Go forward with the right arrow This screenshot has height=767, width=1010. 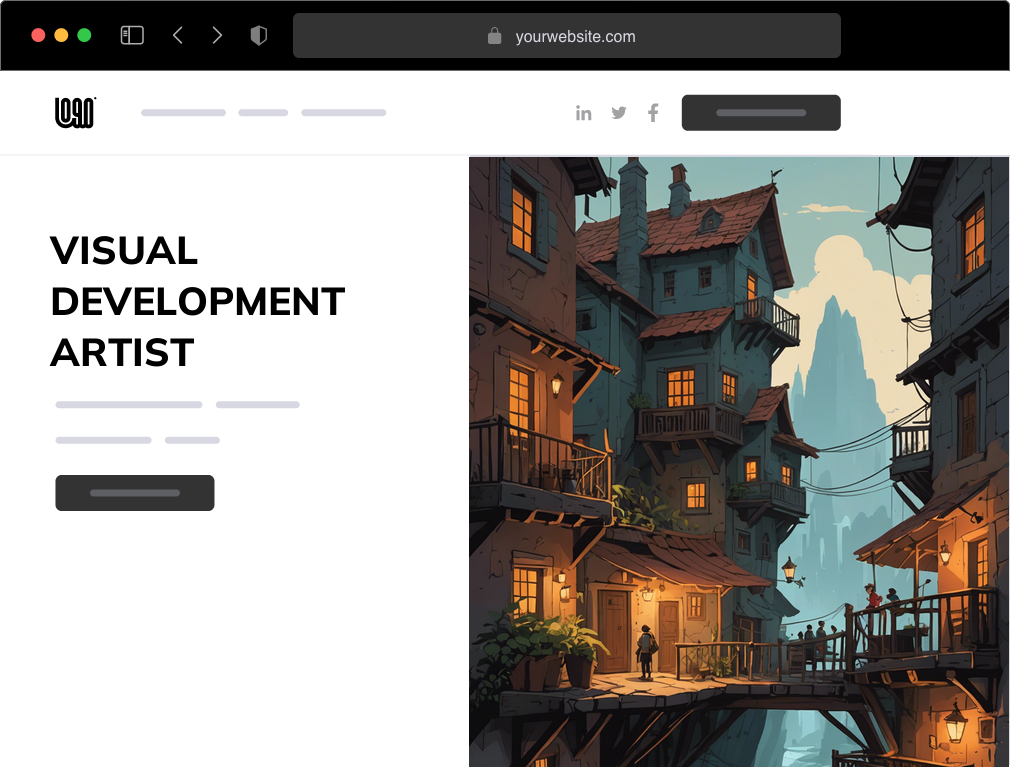pyautogui.click(x=217, y=35)
